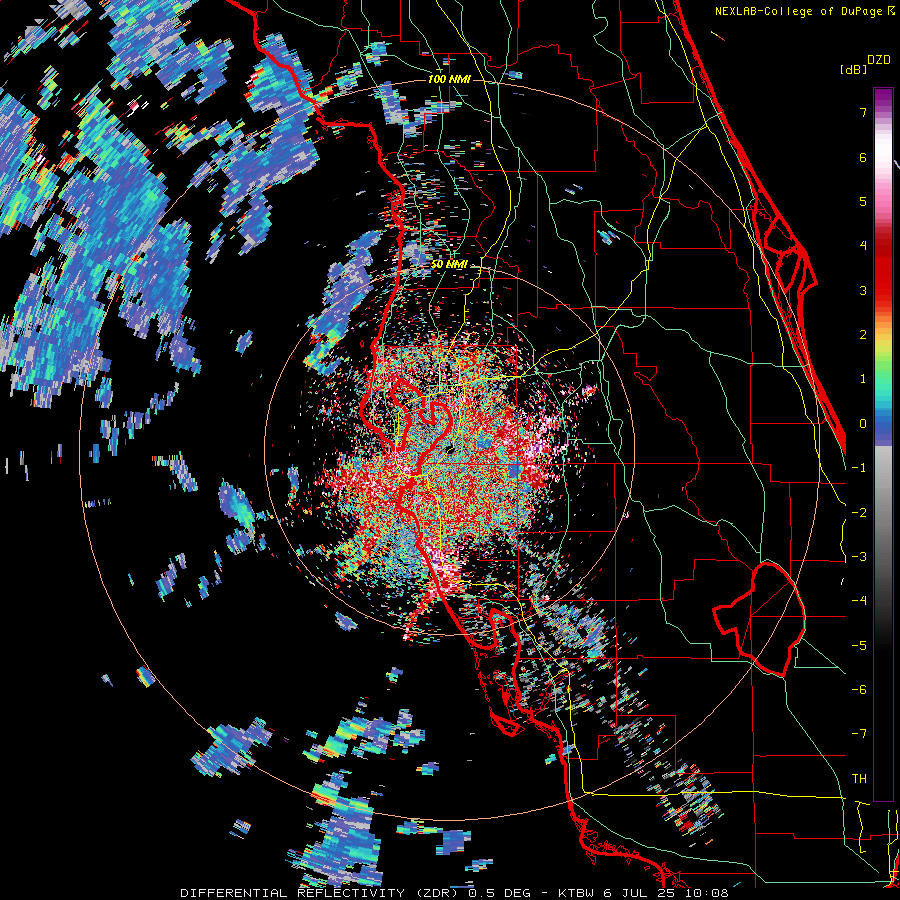Click the -6 value on color scale
900x900 pixels.
(x=859, y=690)
